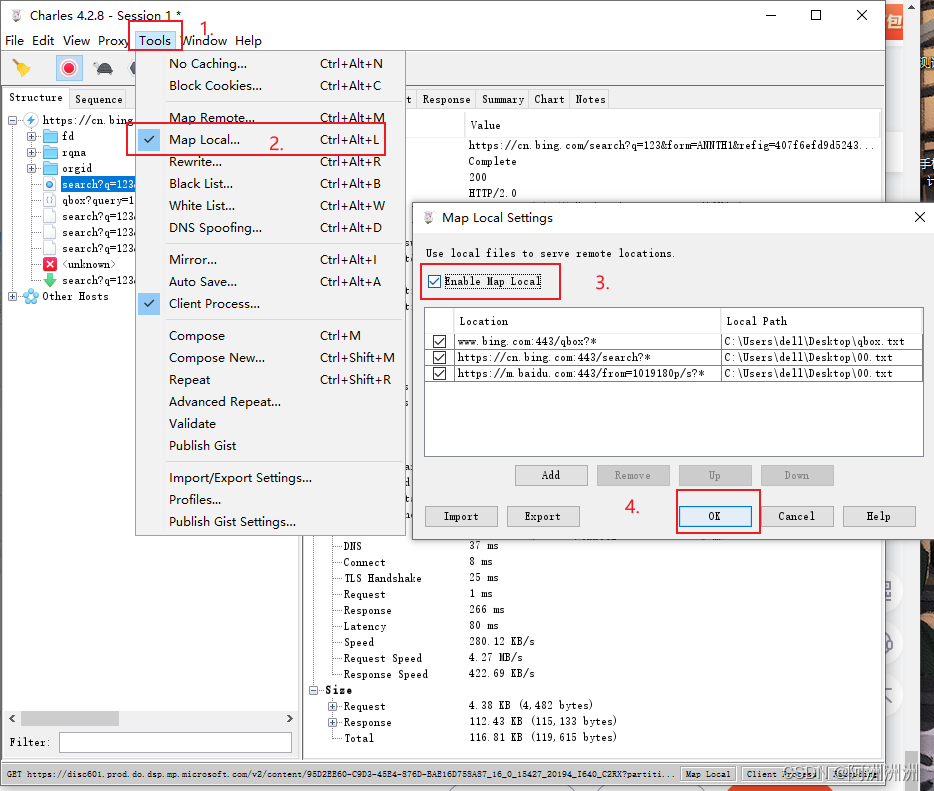
Task: Click the Filter input field
Action: pyautogui.click(x=176, y=743)
